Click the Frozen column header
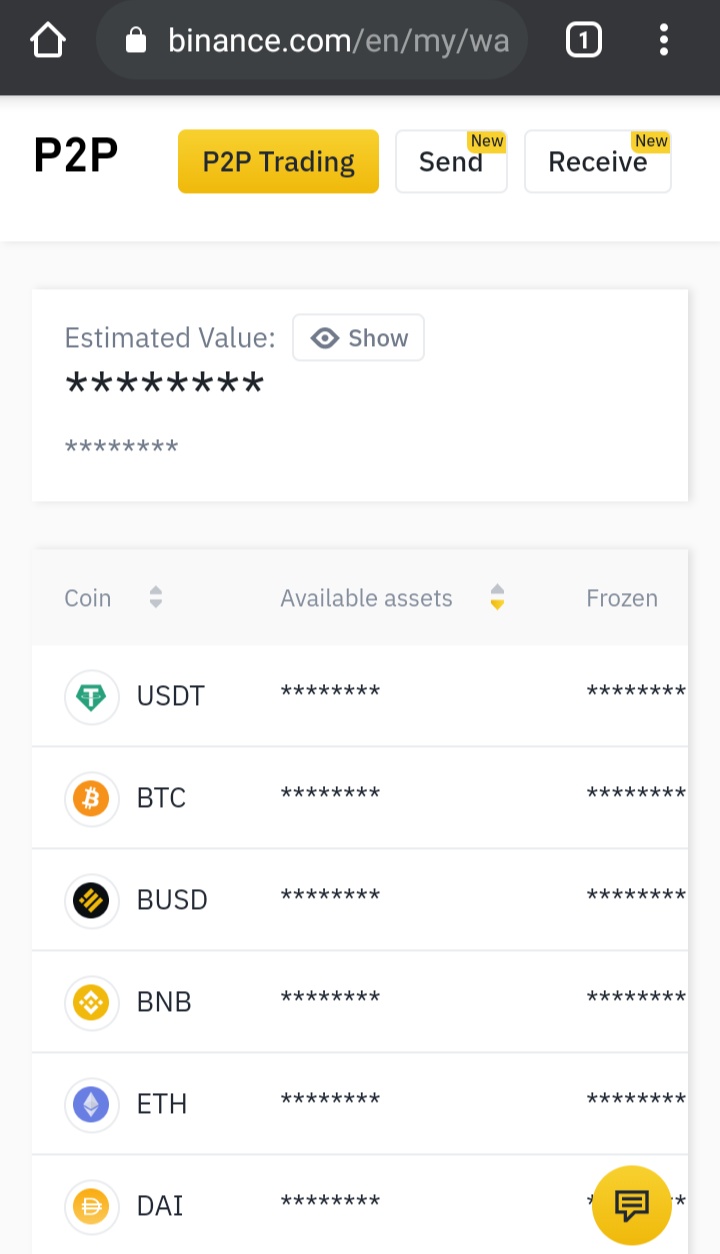This screenshot has height=1254, width=720. coord(622,598)
